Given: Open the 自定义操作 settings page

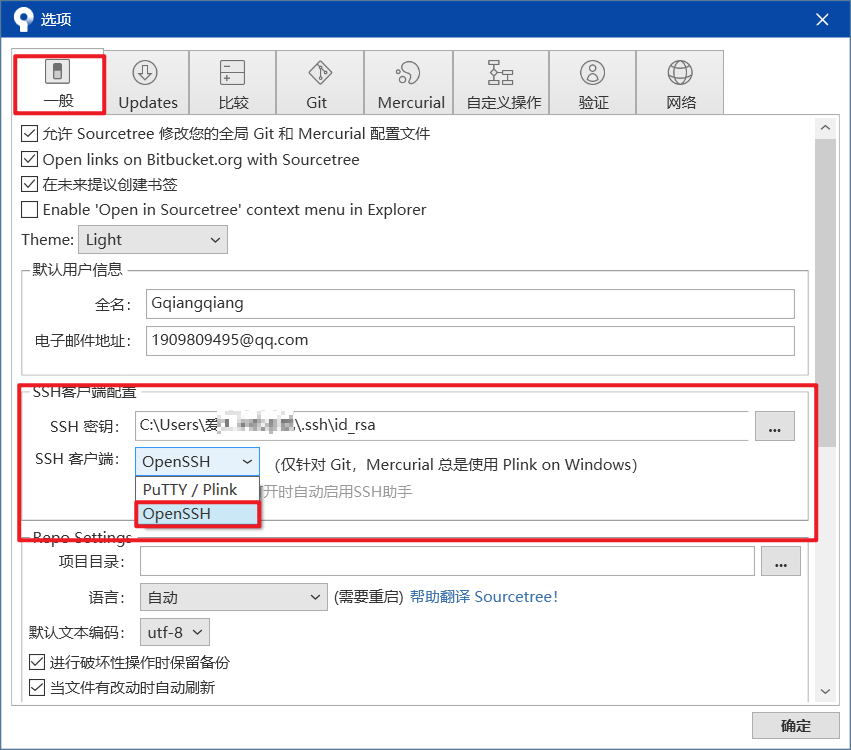Looking at the screenshot, I should tap(506, 82).
